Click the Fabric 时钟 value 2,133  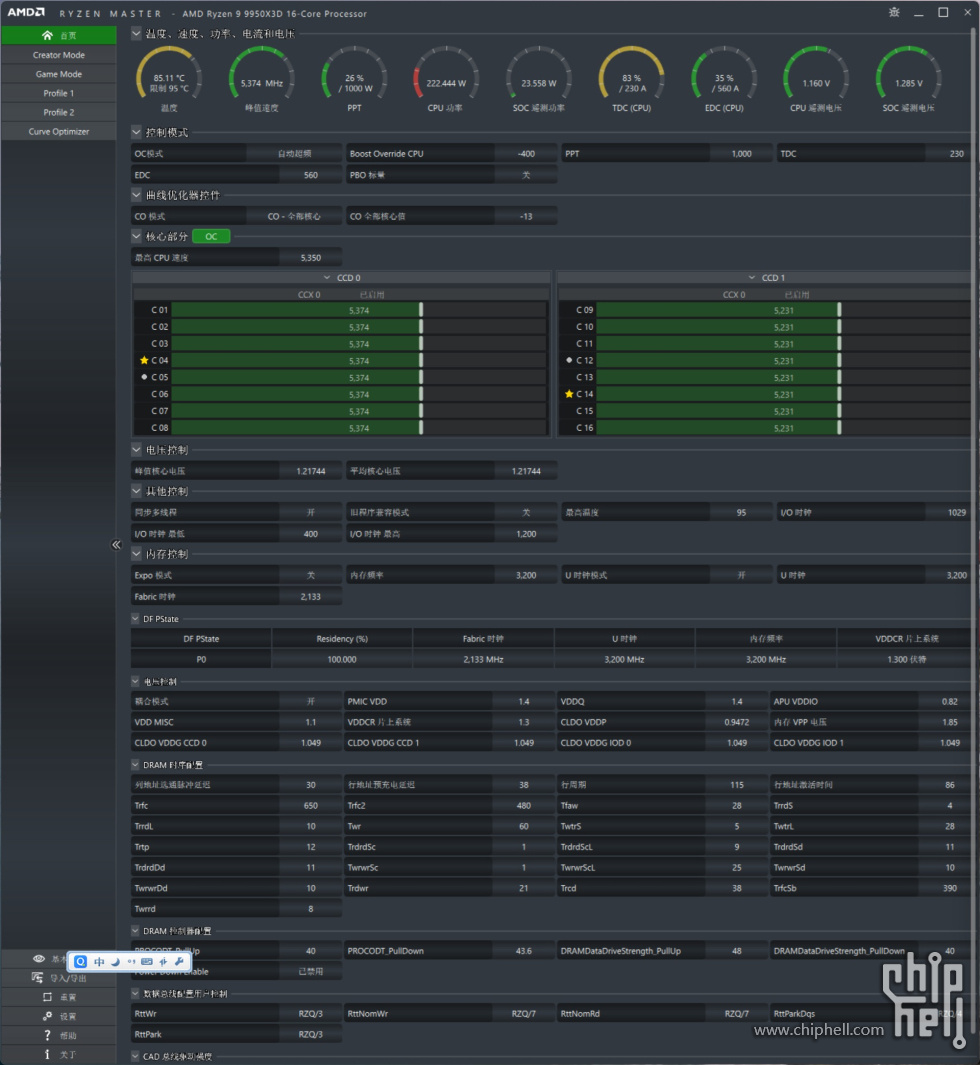pos(311,596)
